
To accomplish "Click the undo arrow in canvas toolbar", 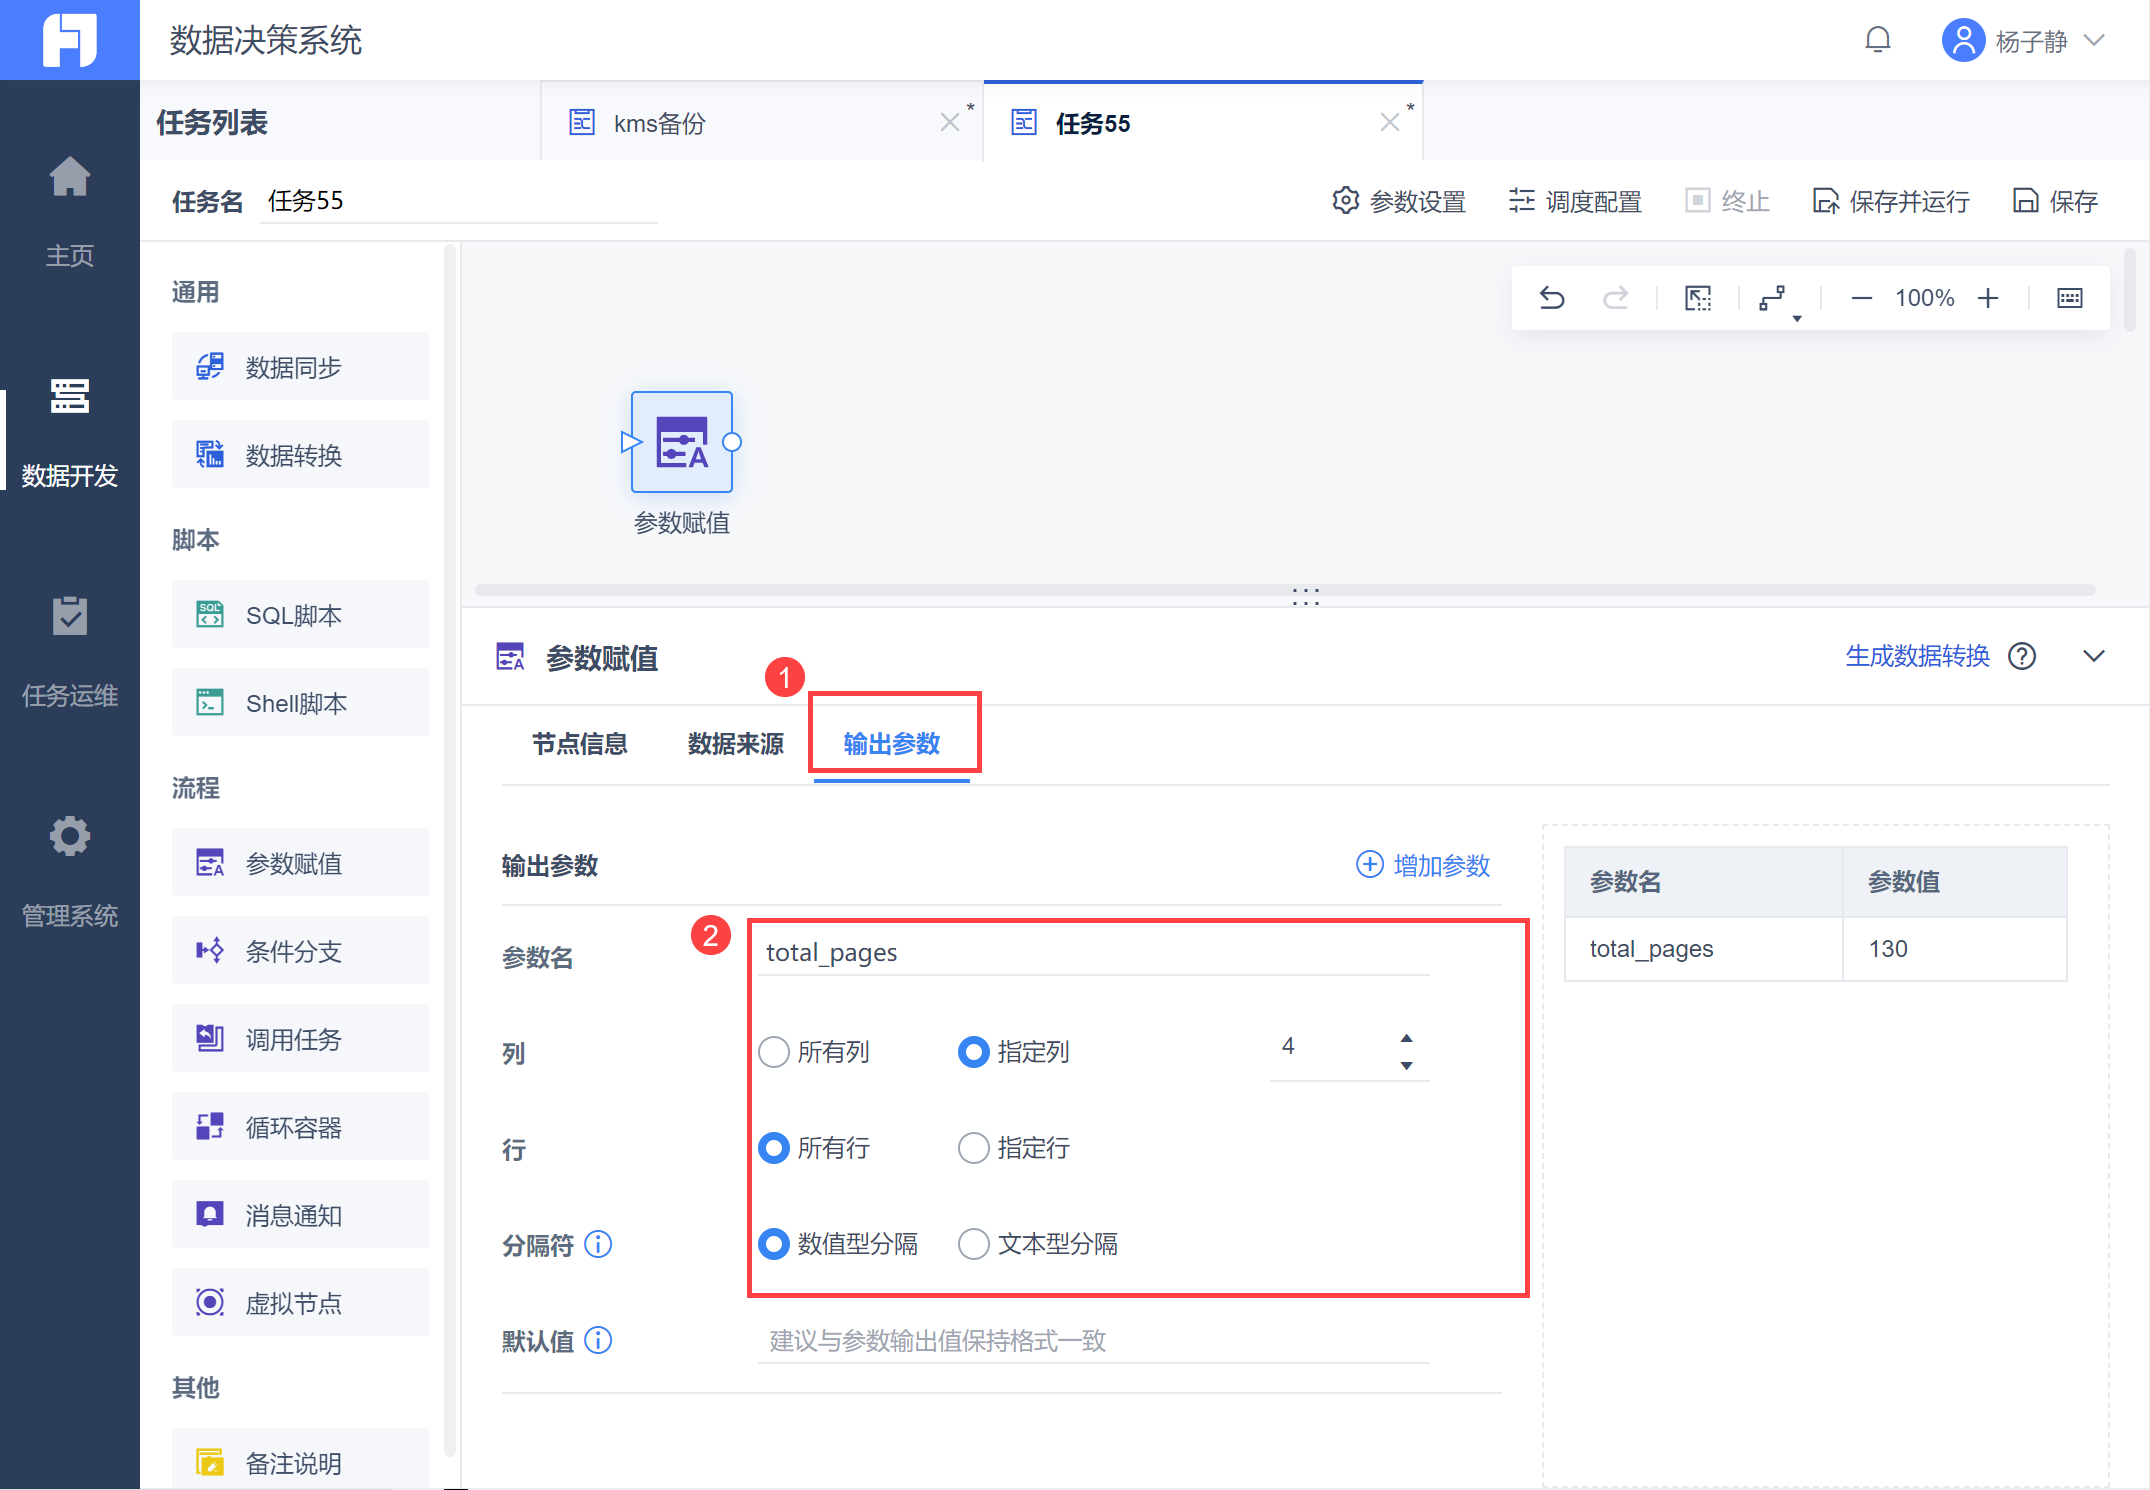I will [1551, 298].
